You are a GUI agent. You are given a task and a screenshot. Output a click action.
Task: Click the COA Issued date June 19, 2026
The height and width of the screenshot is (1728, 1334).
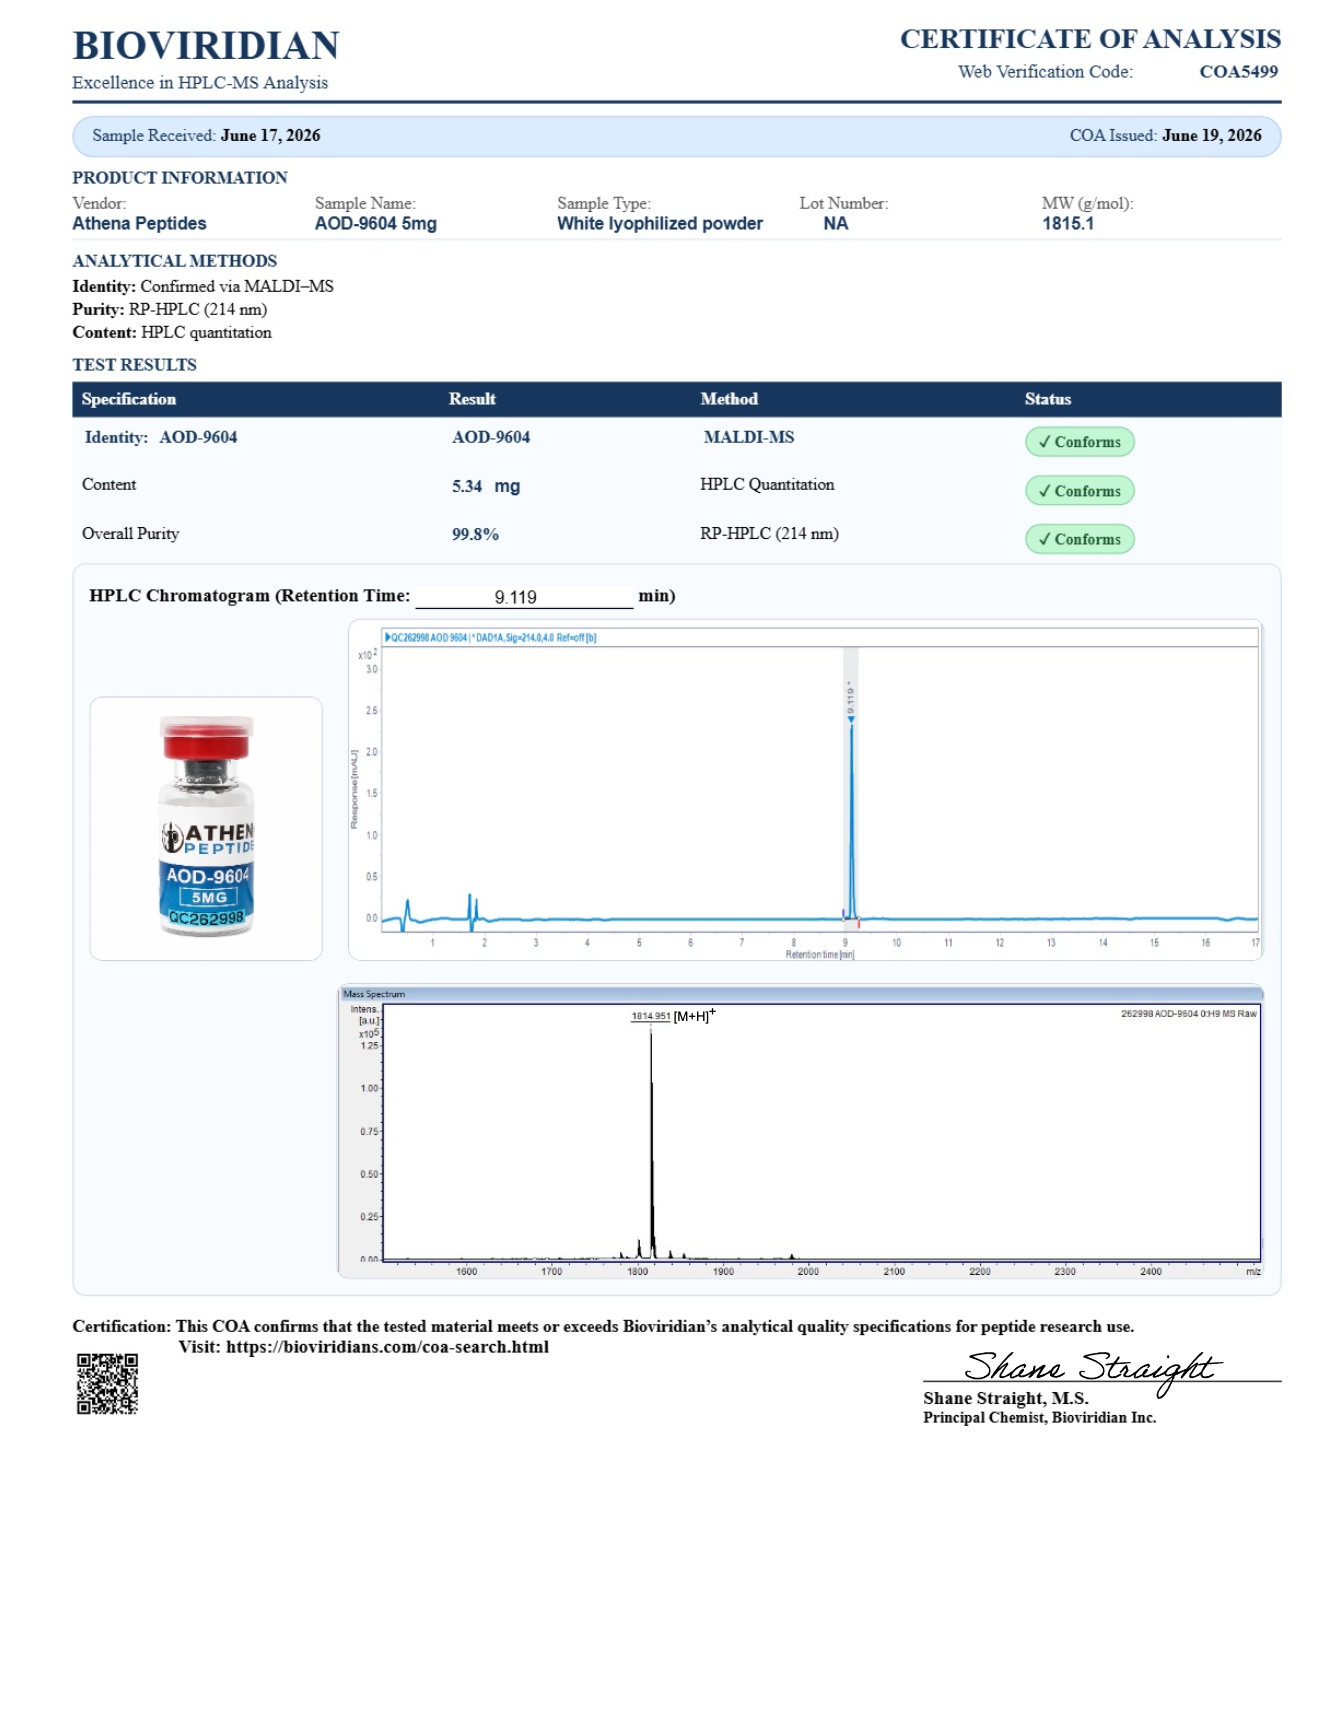coord(1212,136)
